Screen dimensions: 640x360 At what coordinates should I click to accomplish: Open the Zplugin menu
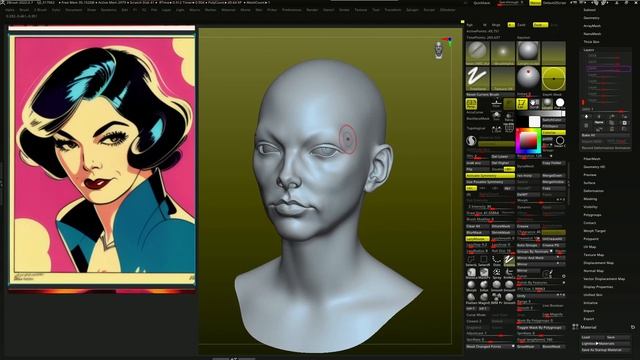pos(413,10)
